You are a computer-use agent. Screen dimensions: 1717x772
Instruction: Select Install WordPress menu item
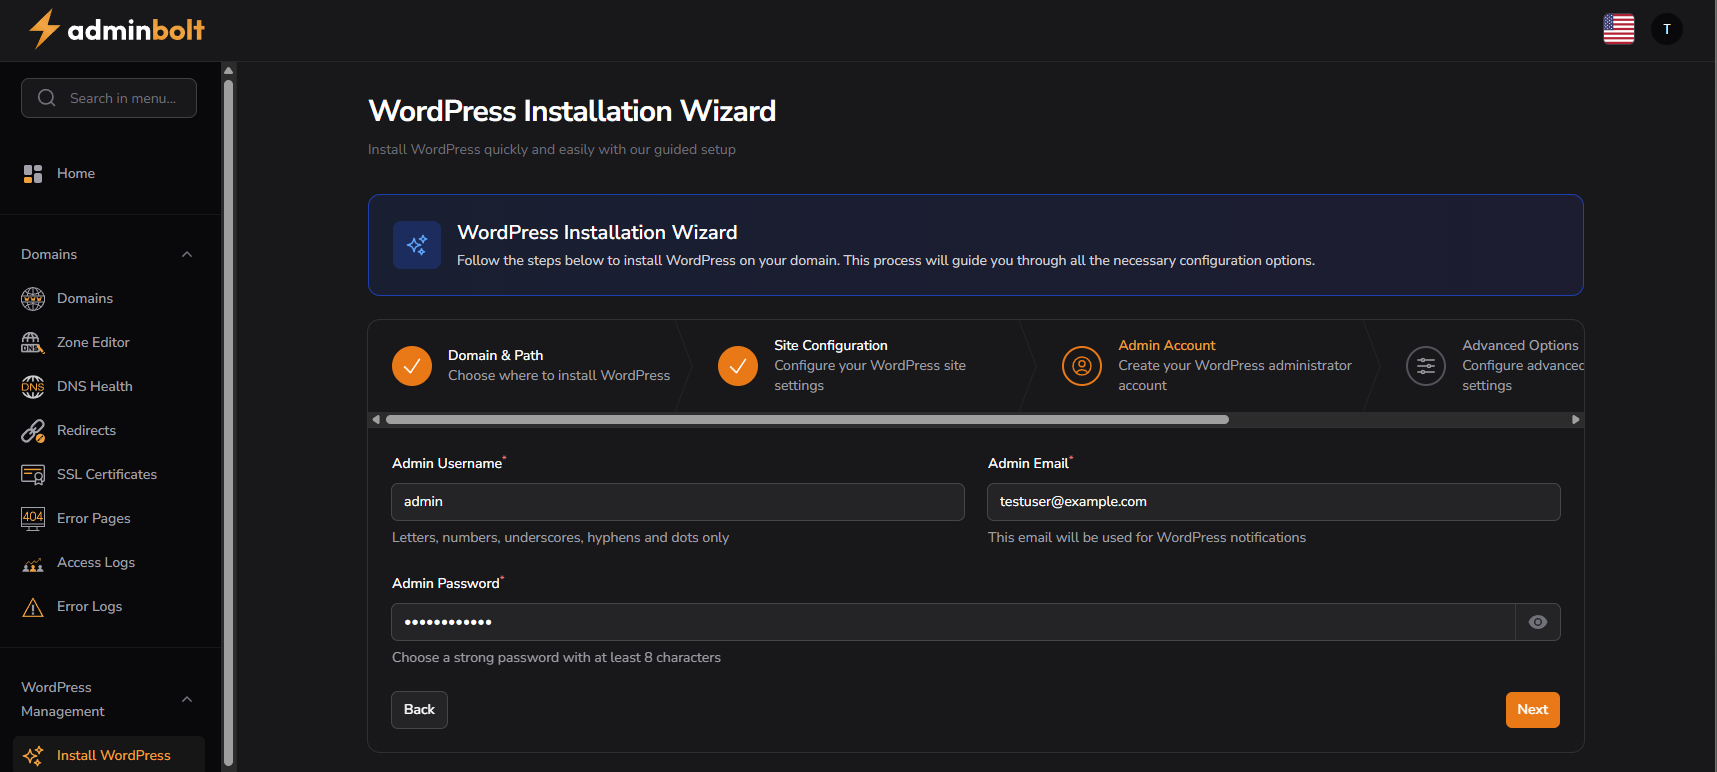(x=109, y=755)
